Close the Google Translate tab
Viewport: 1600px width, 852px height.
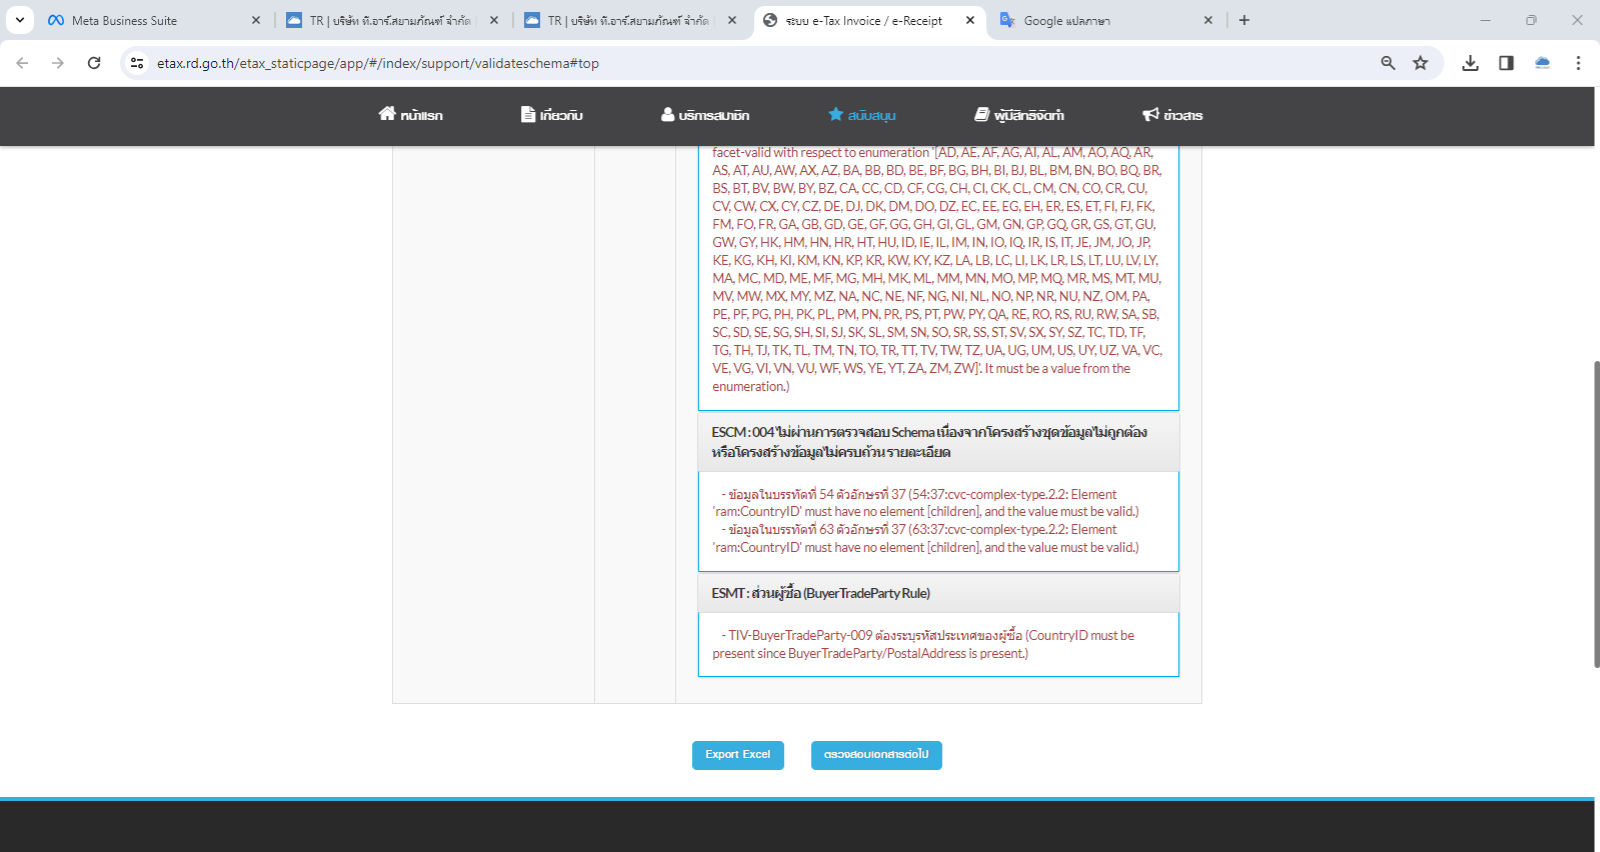pyautogui.click(x=1208, y=20)
